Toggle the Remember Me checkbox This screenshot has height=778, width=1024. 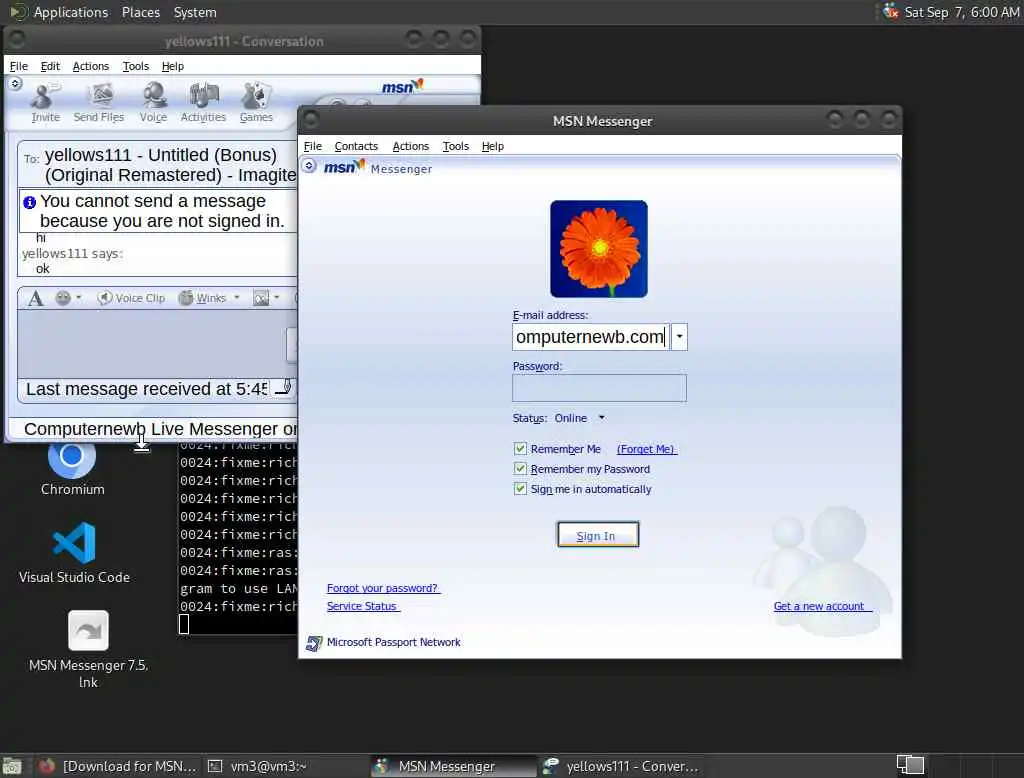point(520,449)
